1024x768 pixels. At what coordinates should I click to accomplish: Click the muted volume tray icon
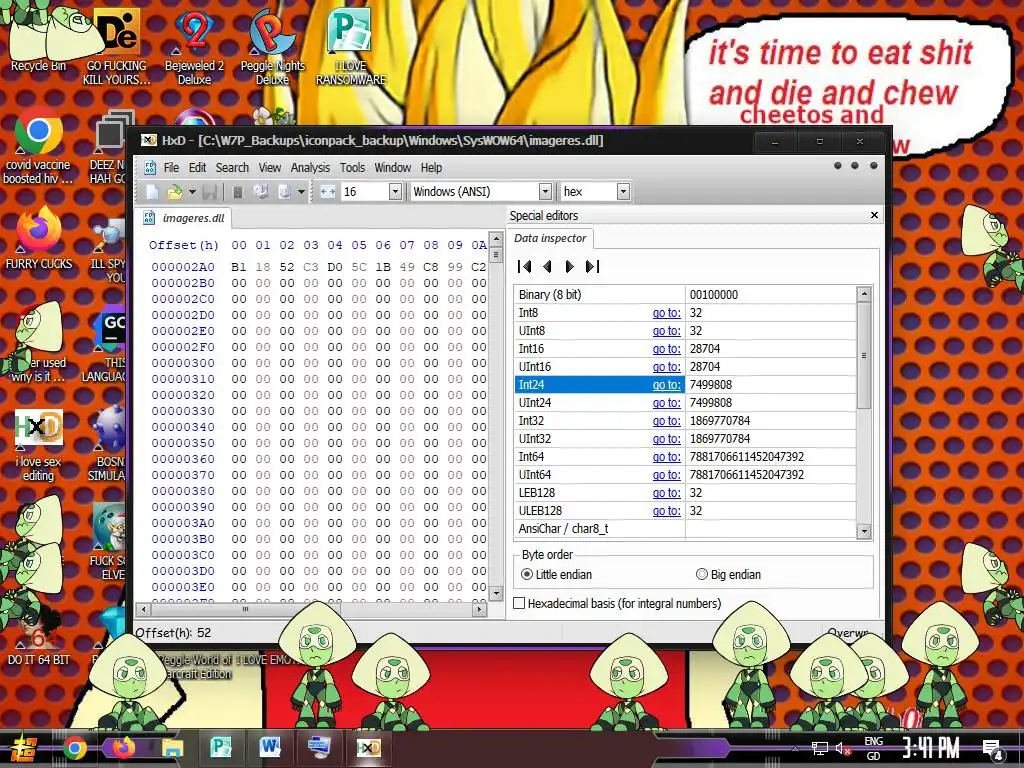point(843,748)
